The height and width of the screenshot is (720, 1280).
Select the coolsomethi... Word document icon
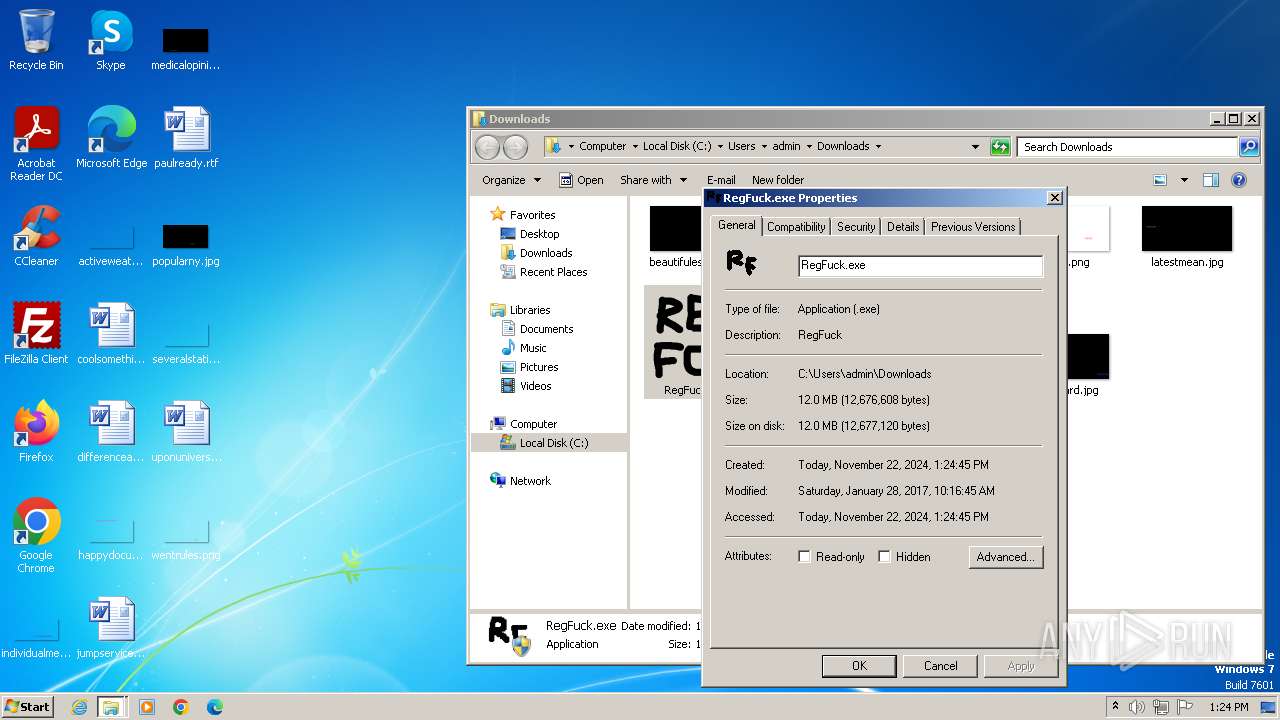[111, 334]
